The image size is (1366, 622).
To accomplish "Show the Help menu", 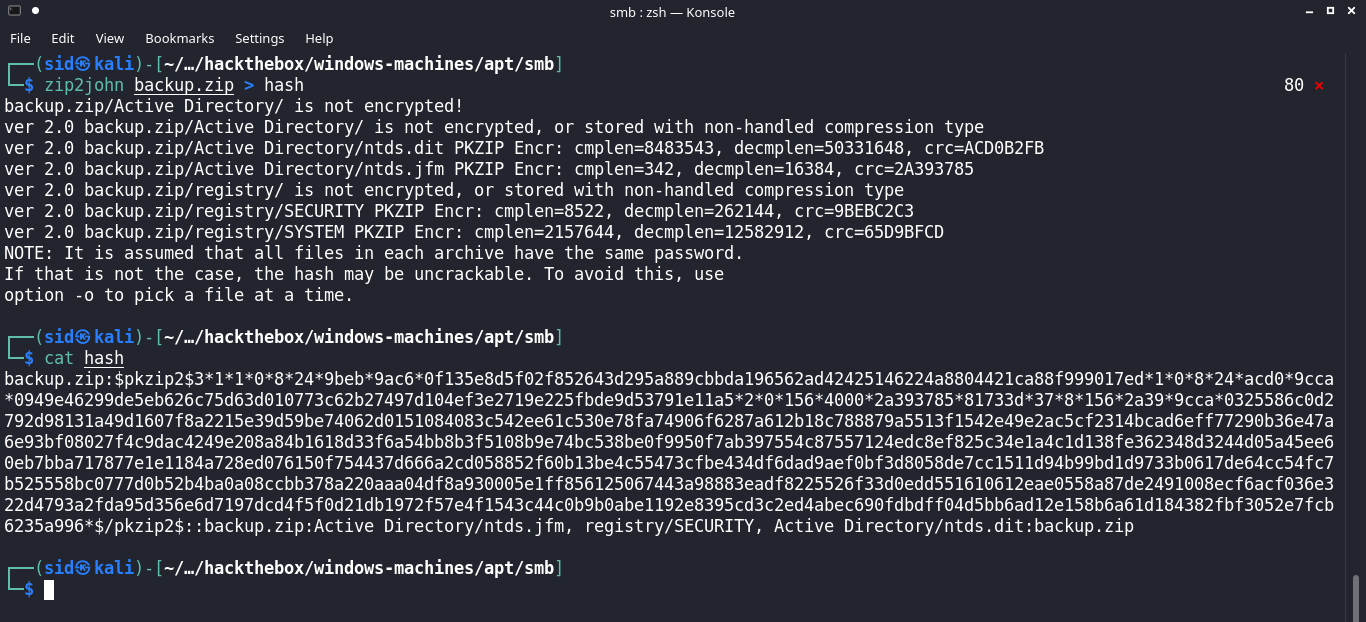I will 319,39.
